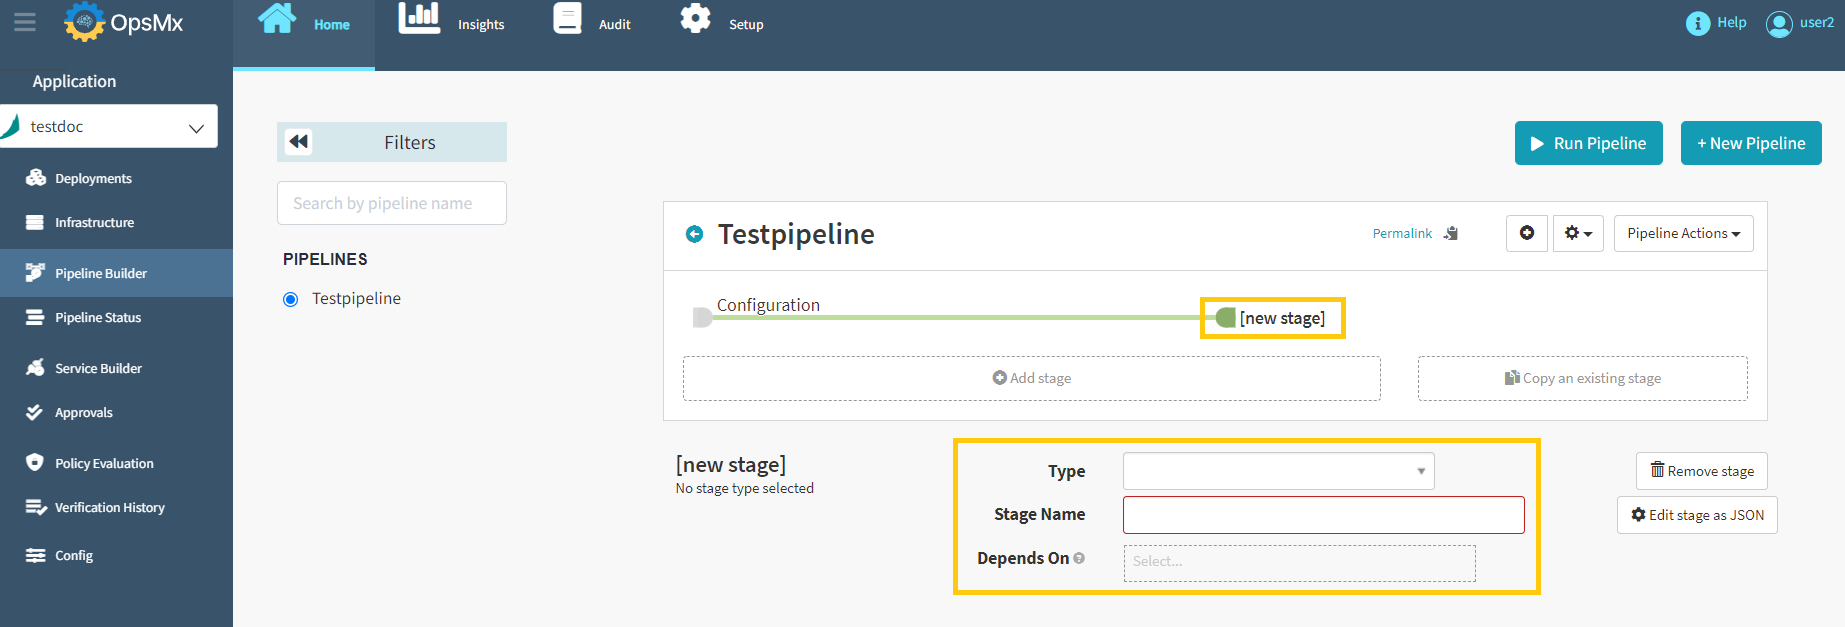Open the stage Type dropdown
Viewport: 1845px width, 627px height.
[1278, 471]
